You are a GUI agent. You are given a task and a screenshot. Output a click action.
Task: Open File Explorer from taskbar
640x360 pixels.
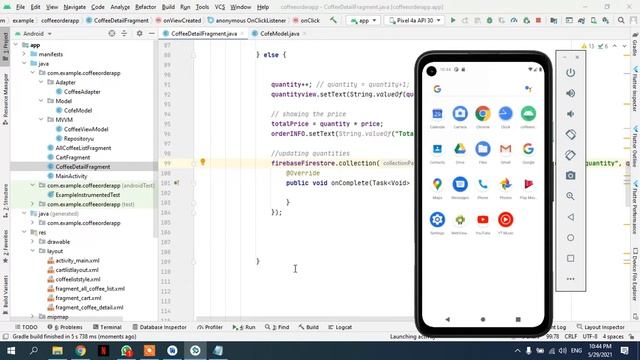pos(57,351)
